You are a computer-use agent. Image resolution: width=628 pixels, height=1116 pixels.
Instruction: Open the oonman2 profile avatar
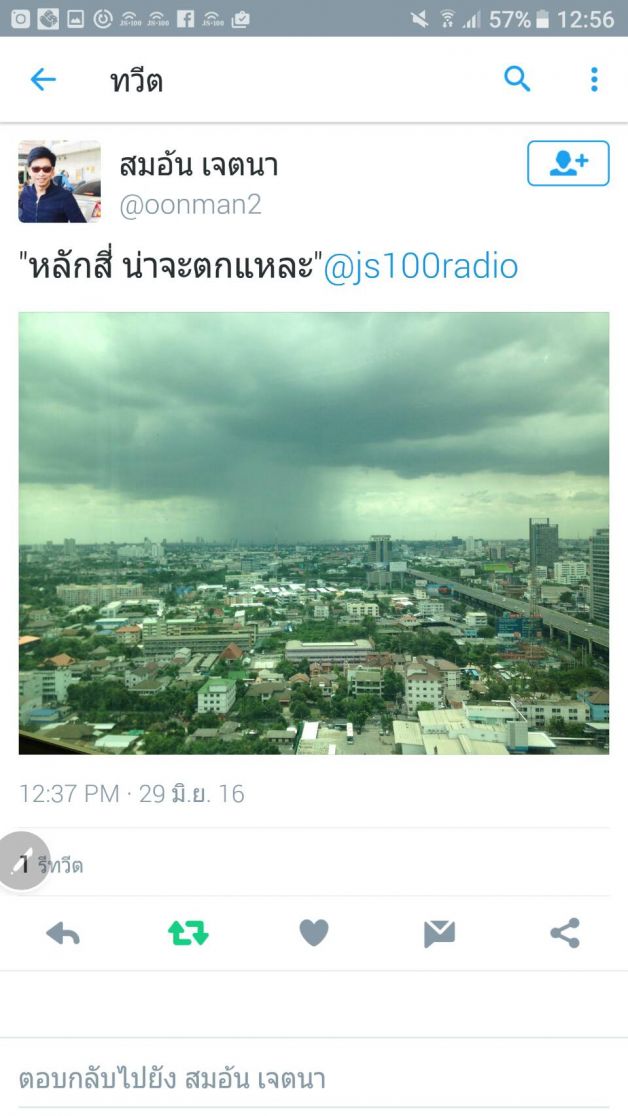59,181
